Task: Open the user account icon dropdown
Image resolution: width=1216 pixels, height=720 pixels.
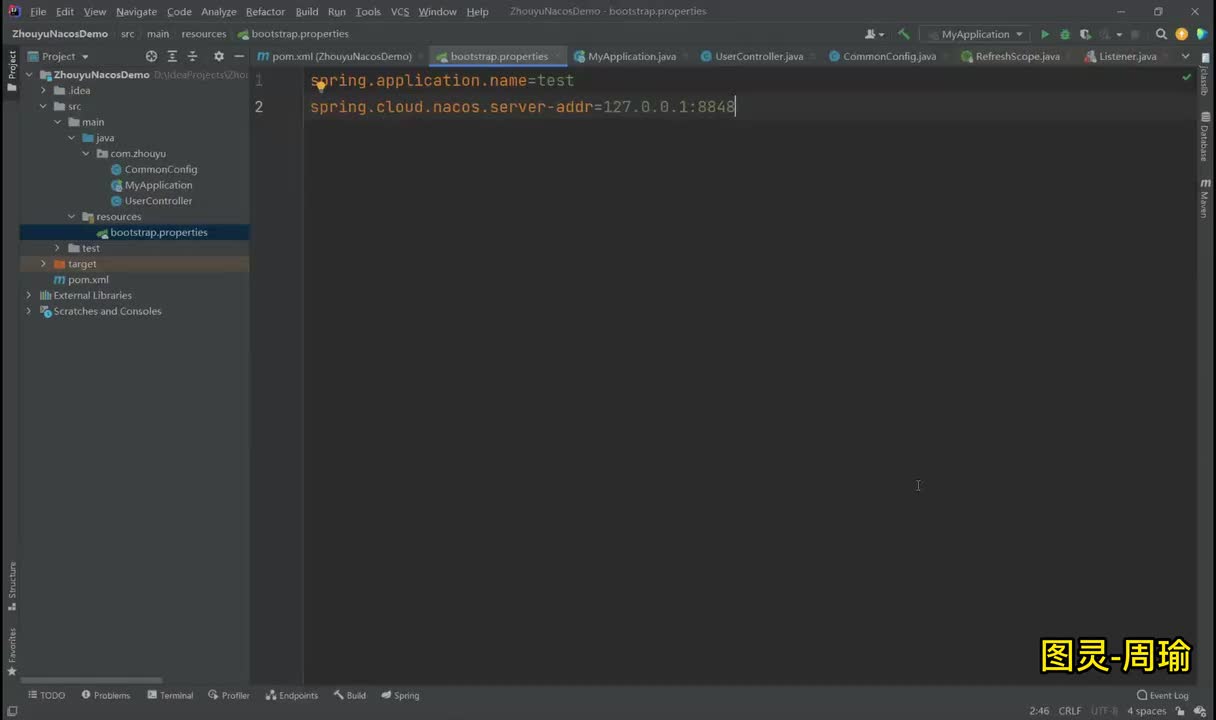Action: tap(874, 34)
